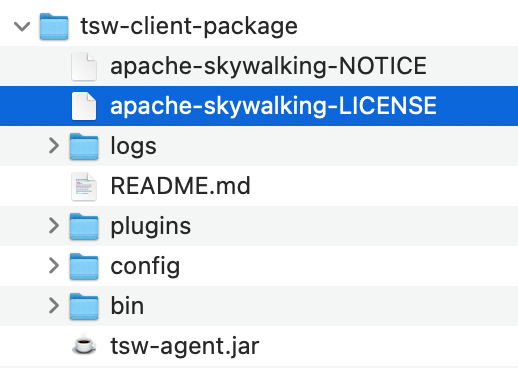Select the tsw-client-package folder name
Image resolution: width=518 pixels, height=368 pixels.
tap(189, 26)
